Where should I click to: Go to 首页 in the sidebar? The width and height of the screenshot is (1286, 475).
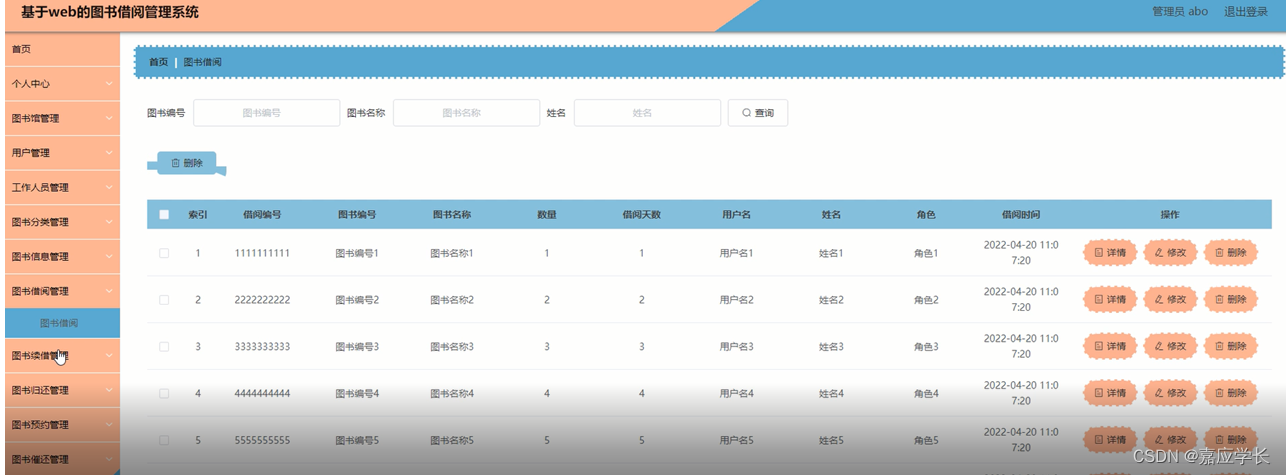click(60, 49)
